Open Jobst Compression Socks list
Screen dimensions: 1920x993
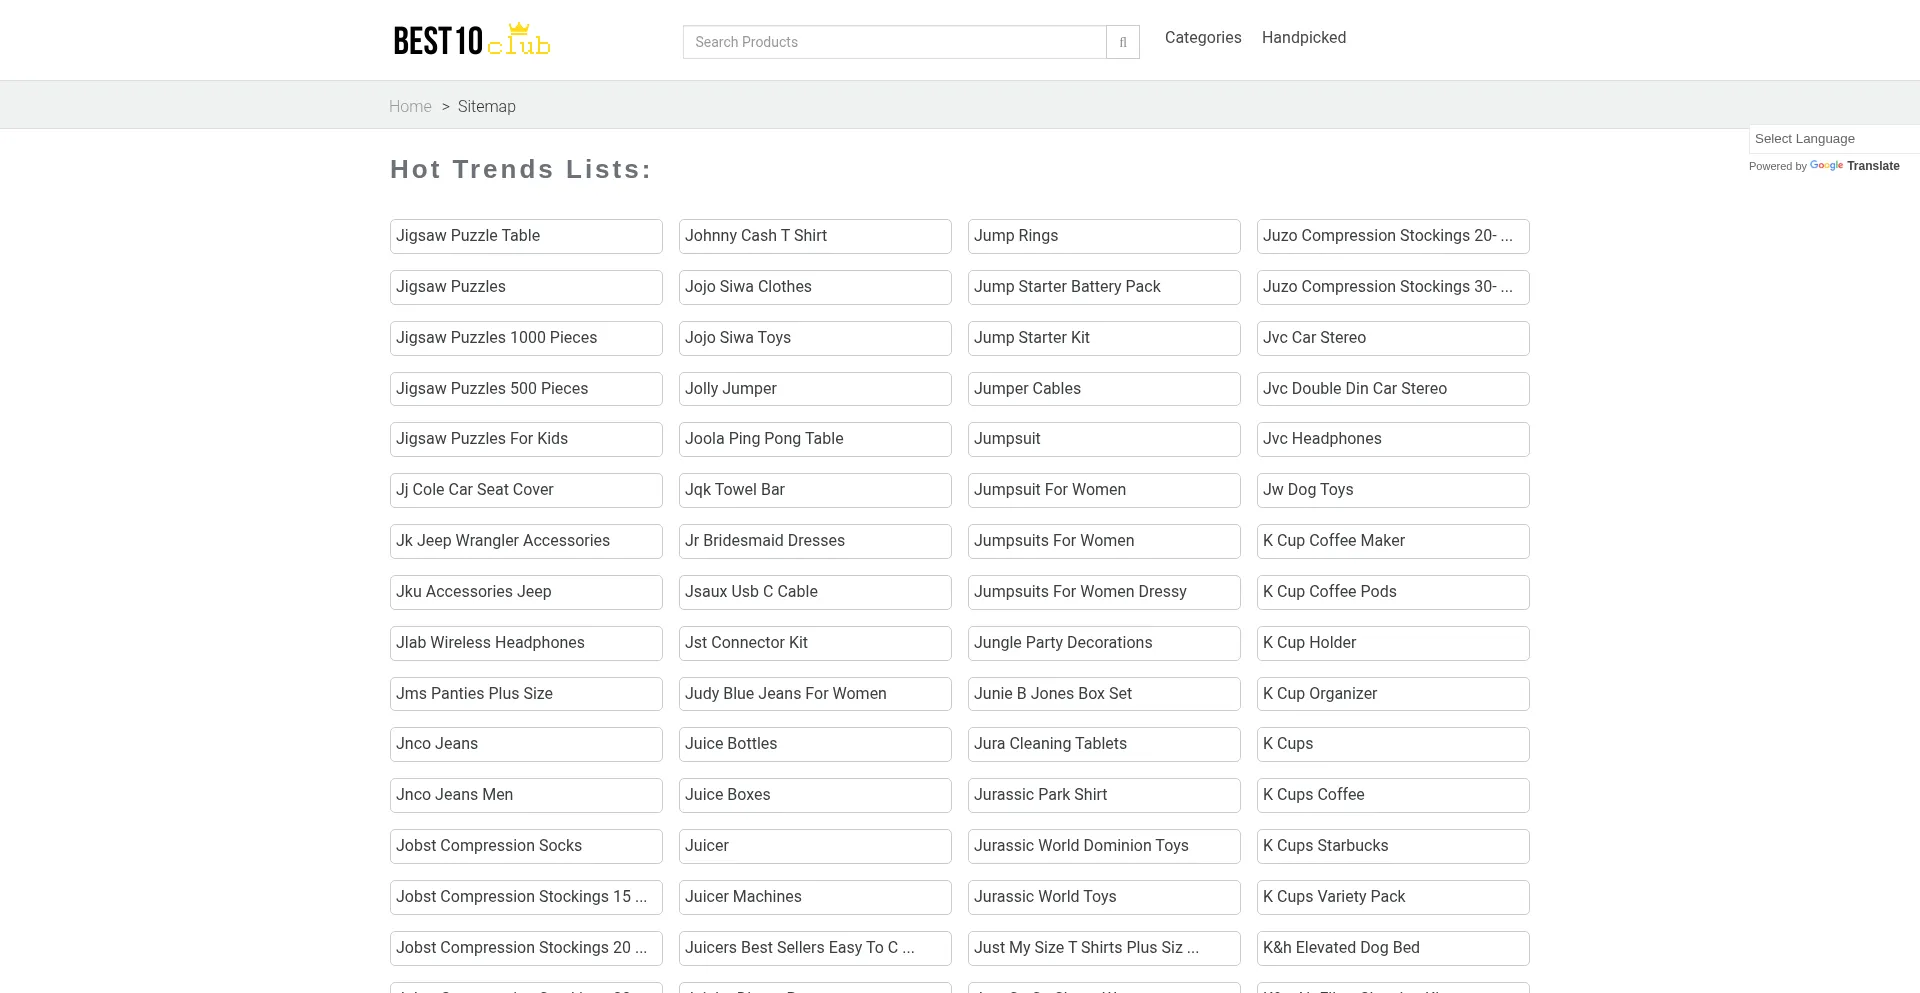525,846
